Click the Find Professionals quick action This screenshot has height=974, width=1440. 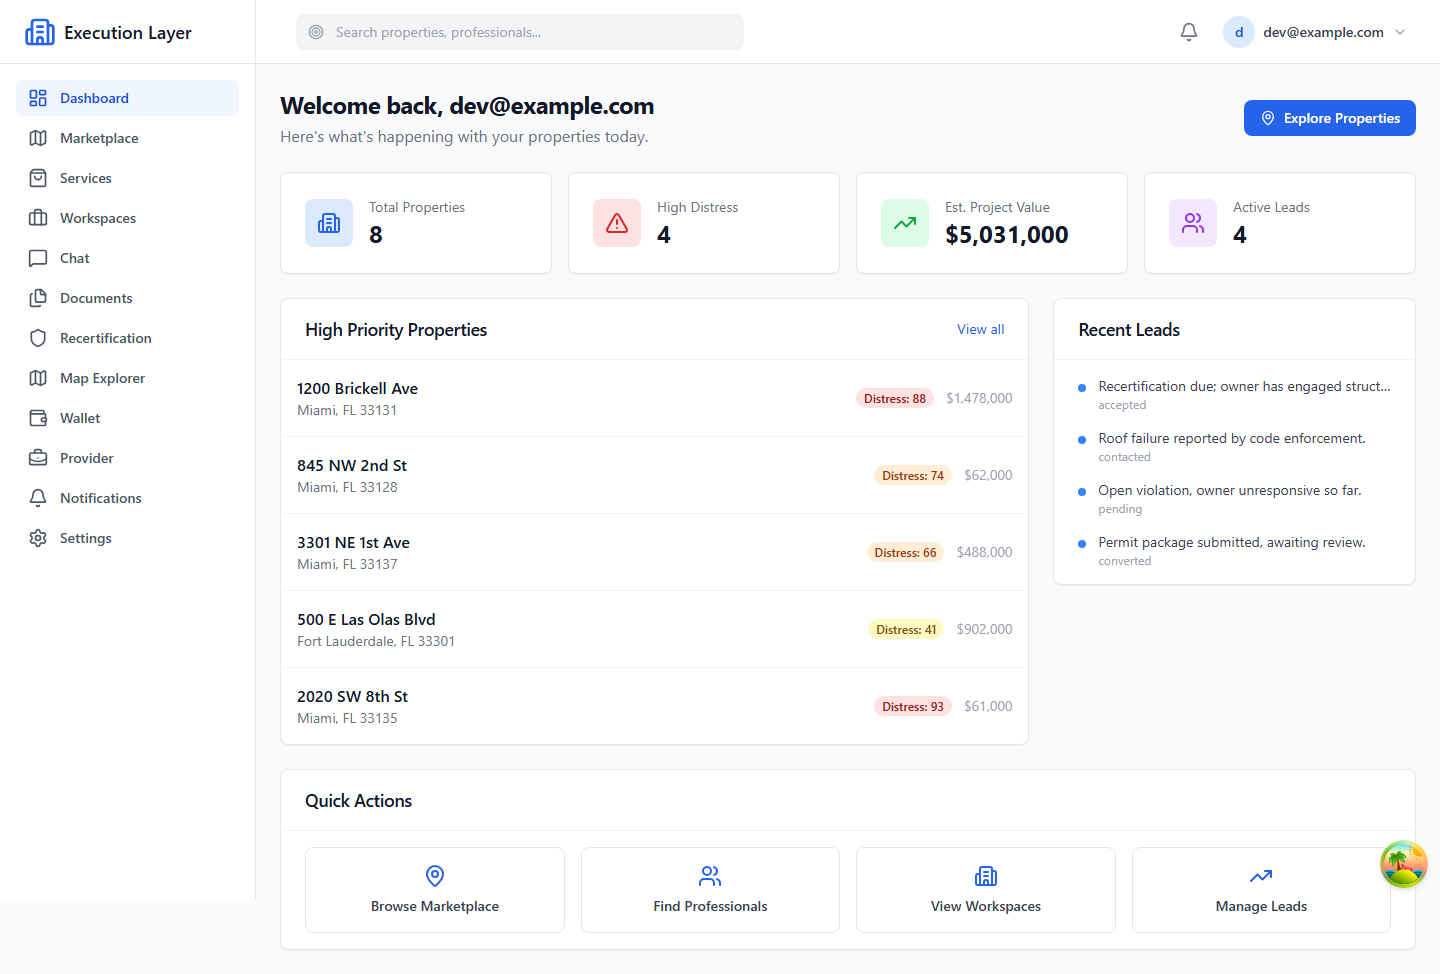710,890
